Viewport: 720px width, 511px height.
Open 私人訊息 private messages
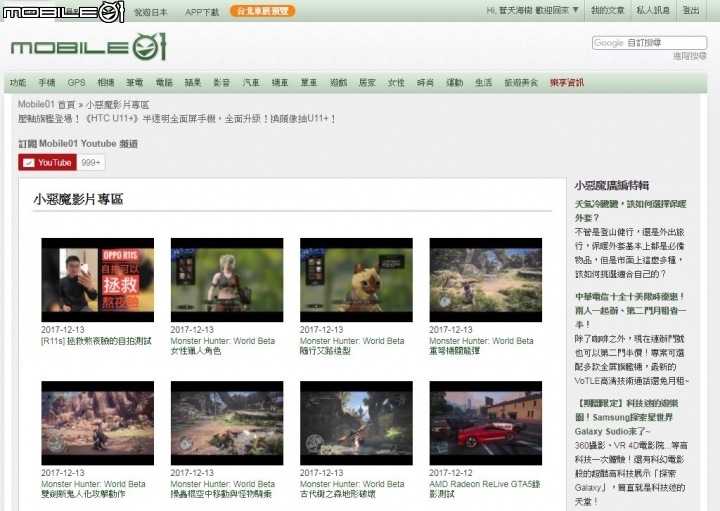pyautogui.click(x=653, y=10)
